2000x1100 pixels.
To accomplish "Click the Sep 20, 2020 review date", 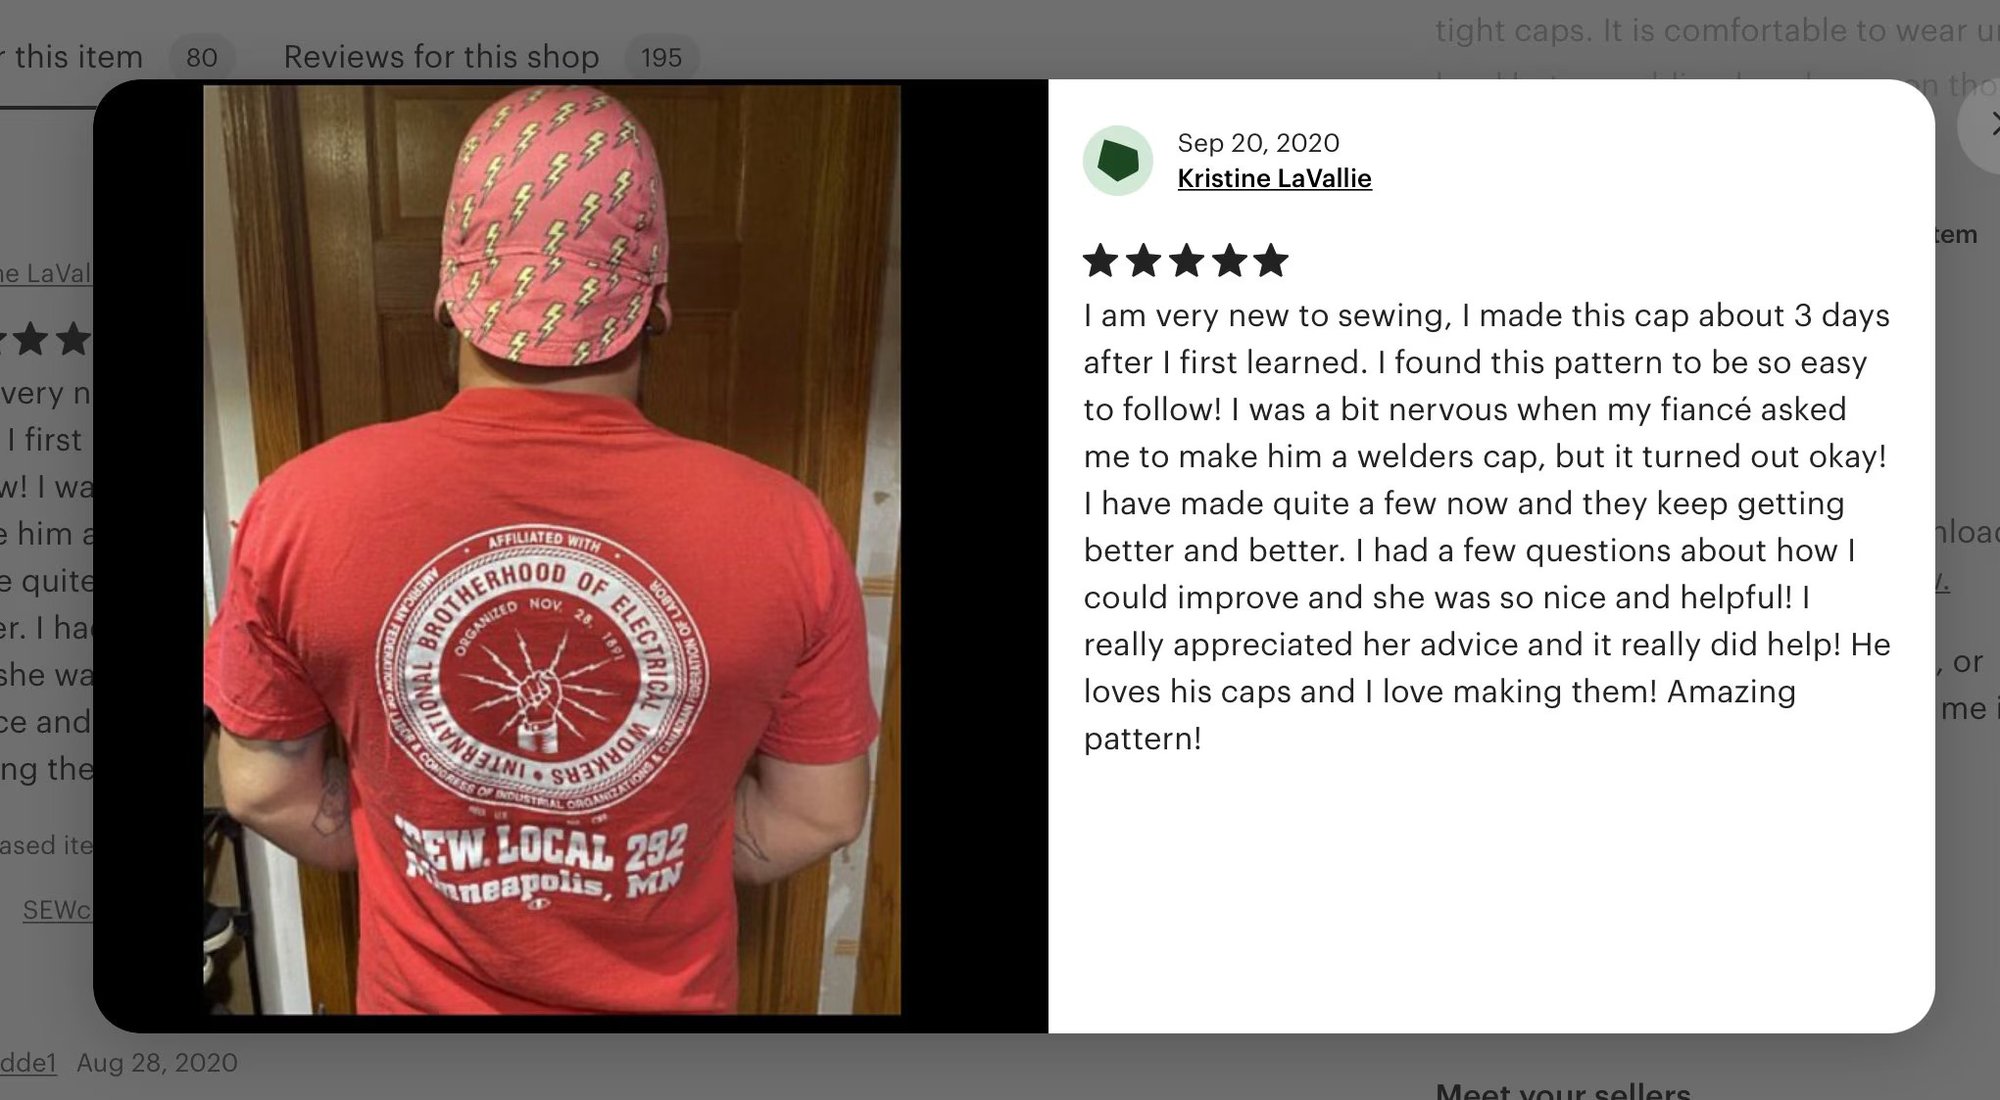I will point(1258,143).
